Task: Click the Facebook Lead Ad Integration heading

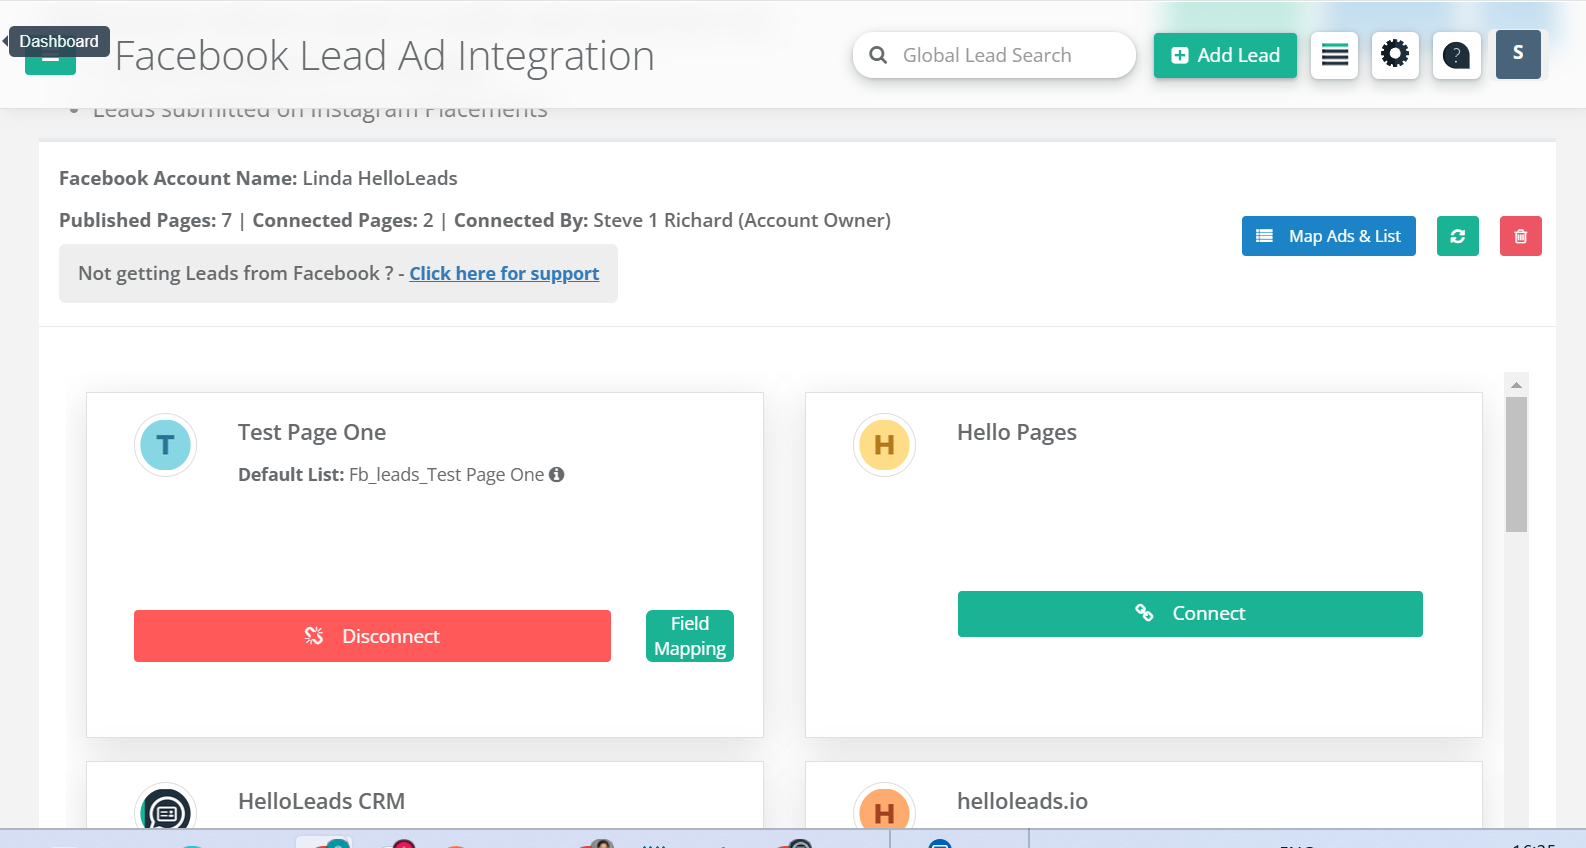Action: [385, 56]
